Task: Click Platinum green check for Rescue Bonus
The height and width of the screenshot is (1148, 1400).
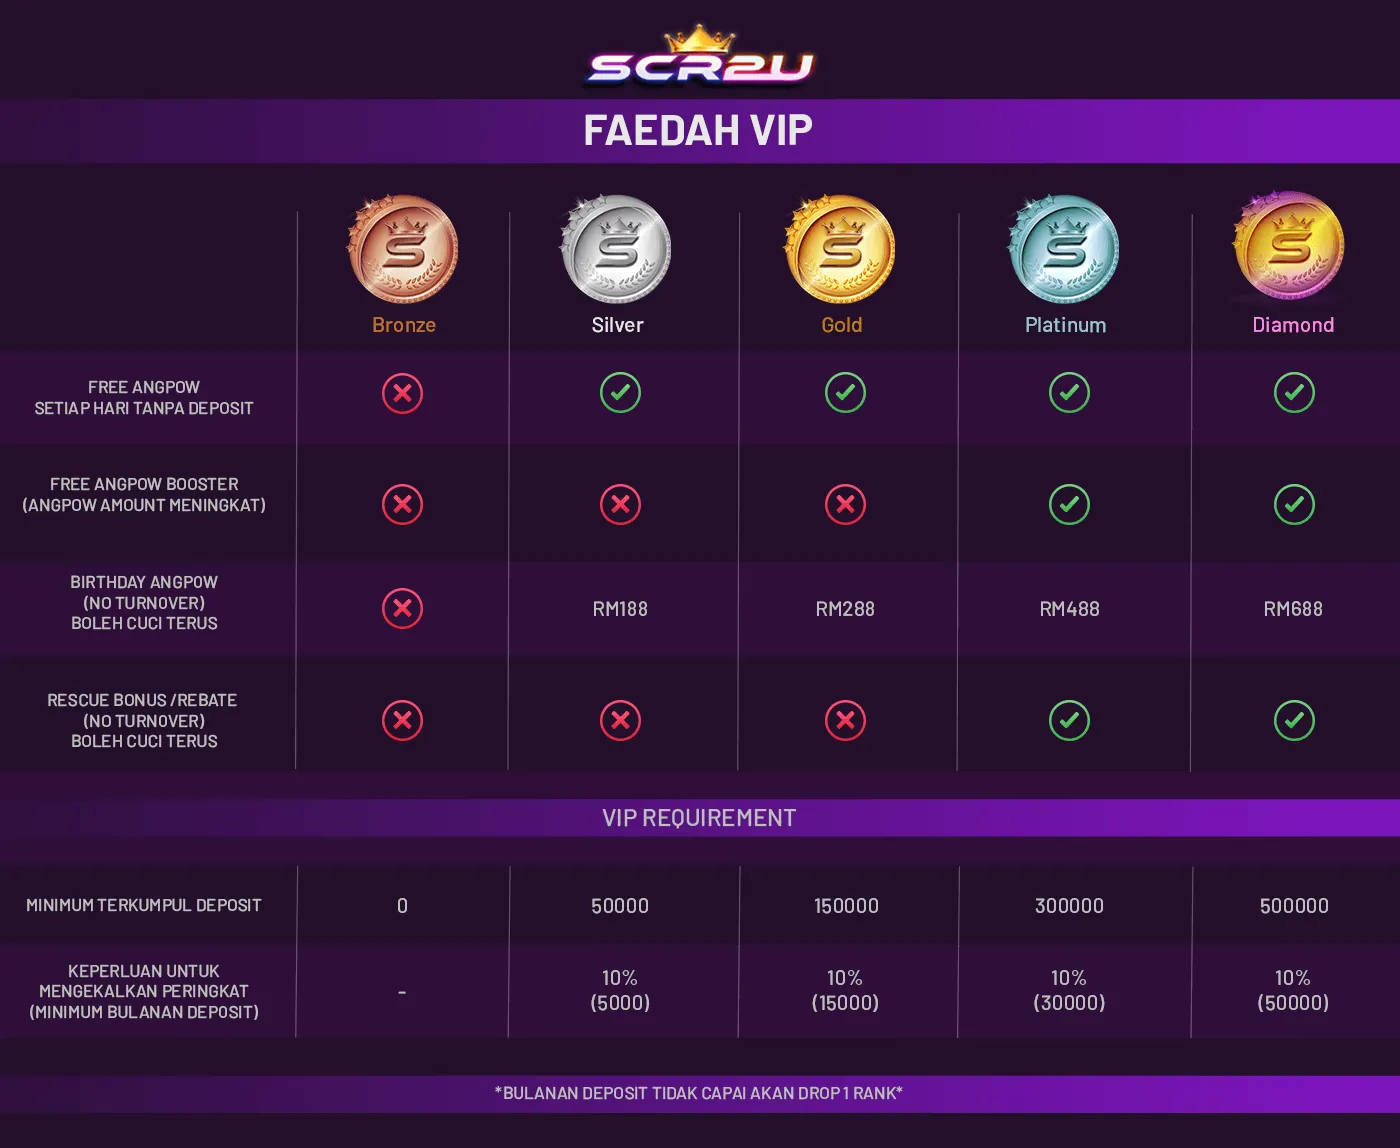Action: pyautogui.click(x=1069, y=720)
